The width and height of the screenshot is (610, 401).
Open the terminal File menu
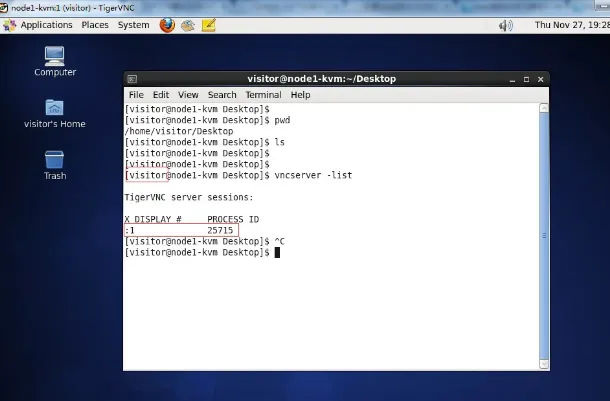(136, 95)
